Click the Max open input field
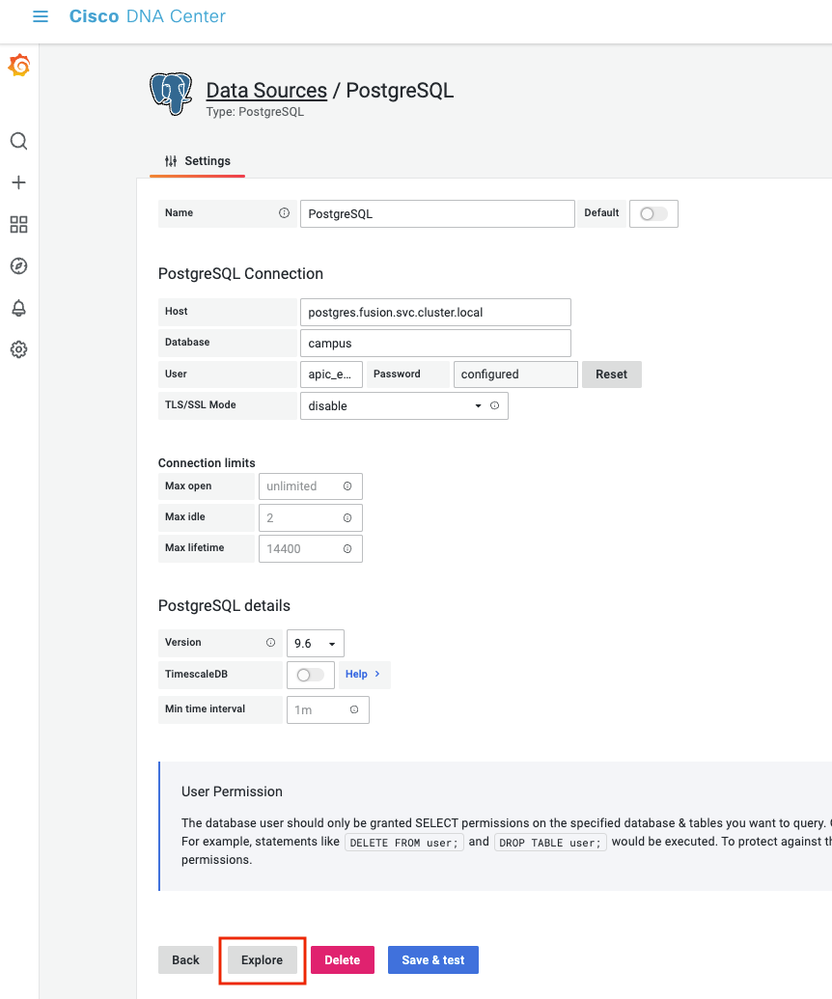This screenshot has height=999, width=832. click(310, 486)
